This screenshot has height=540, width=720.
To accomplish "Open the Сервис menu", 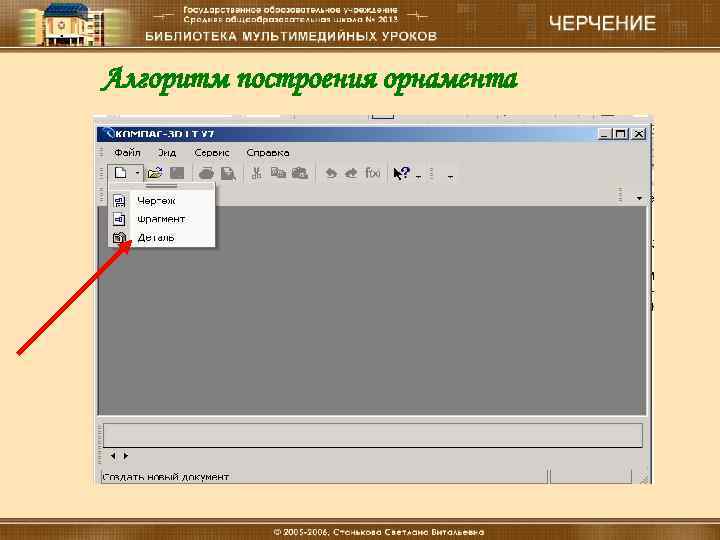I will 212,152.
